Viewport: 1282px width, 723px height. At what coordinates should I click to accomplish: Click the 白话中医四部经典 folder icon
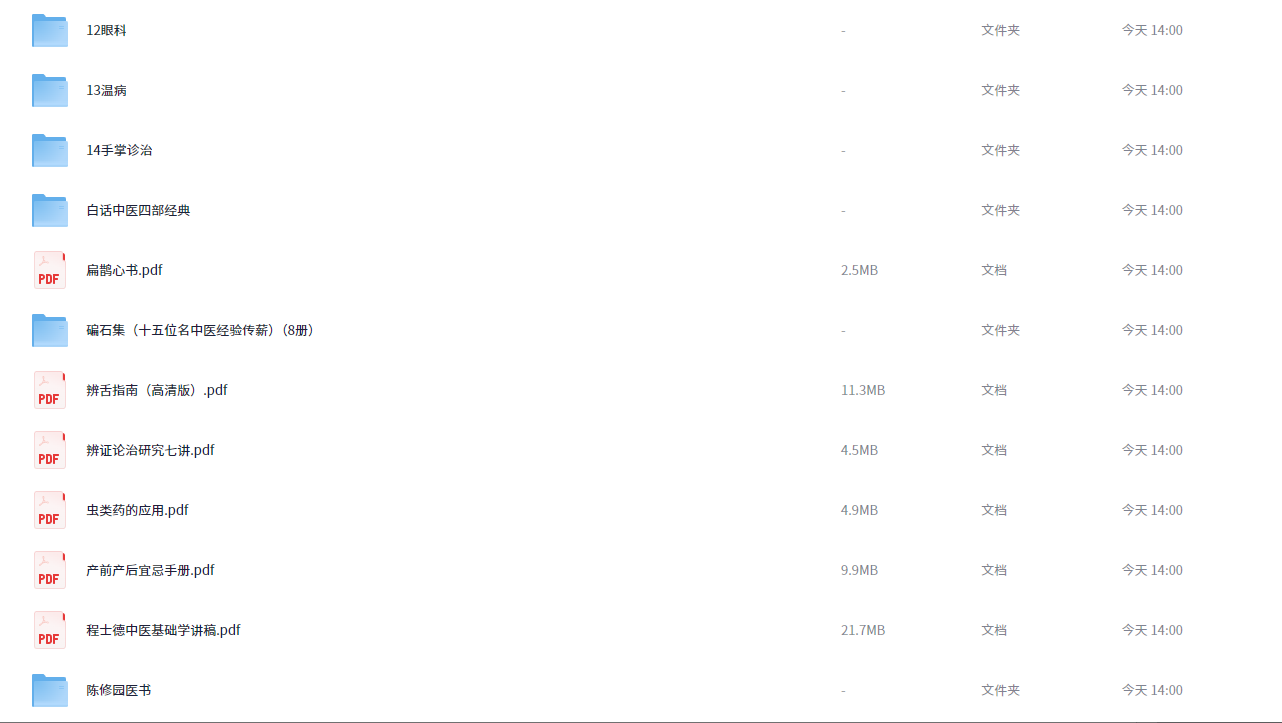pos(50,210)
